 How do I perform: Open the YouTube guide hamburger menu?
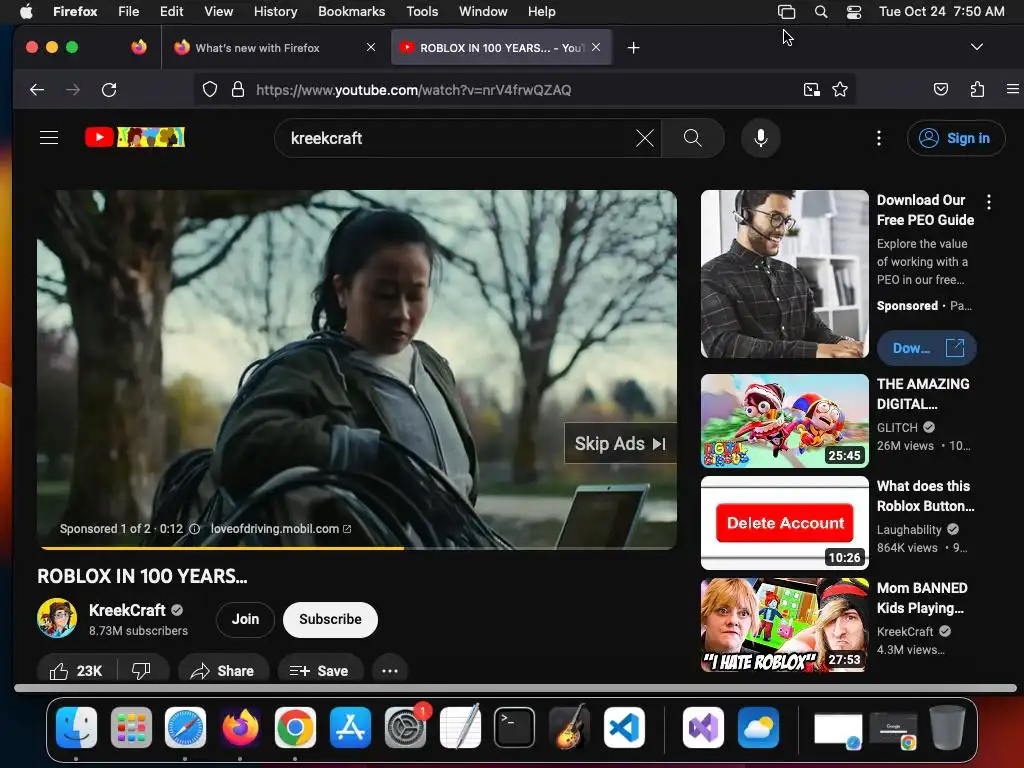tap(49, 138)
